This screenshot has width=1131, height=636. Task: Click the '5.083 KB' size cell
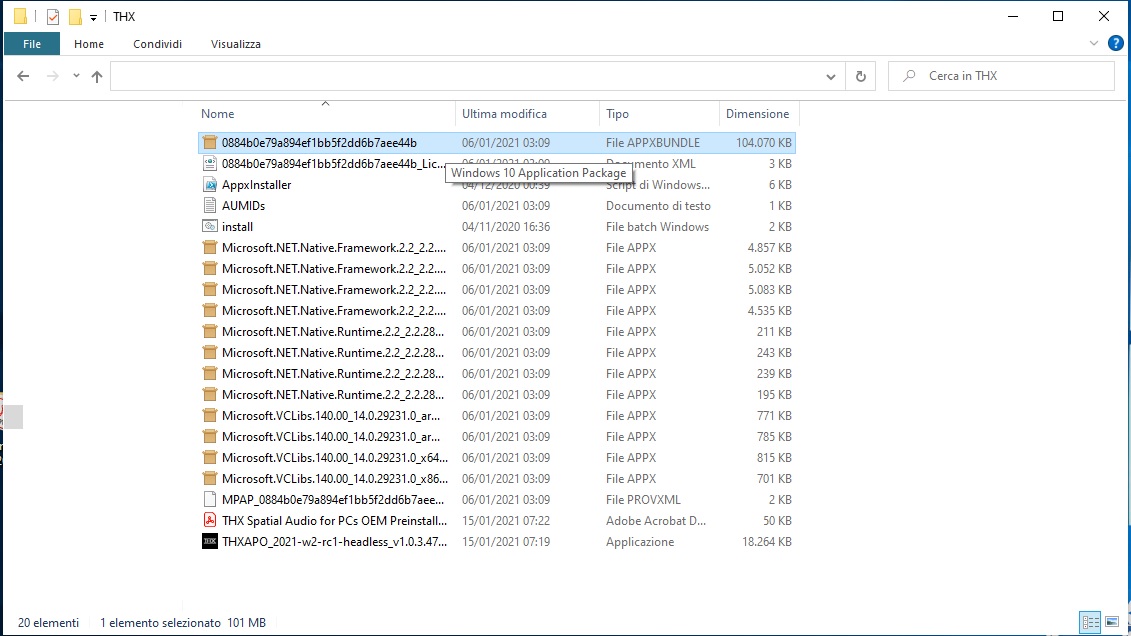(x=770, y=289)
